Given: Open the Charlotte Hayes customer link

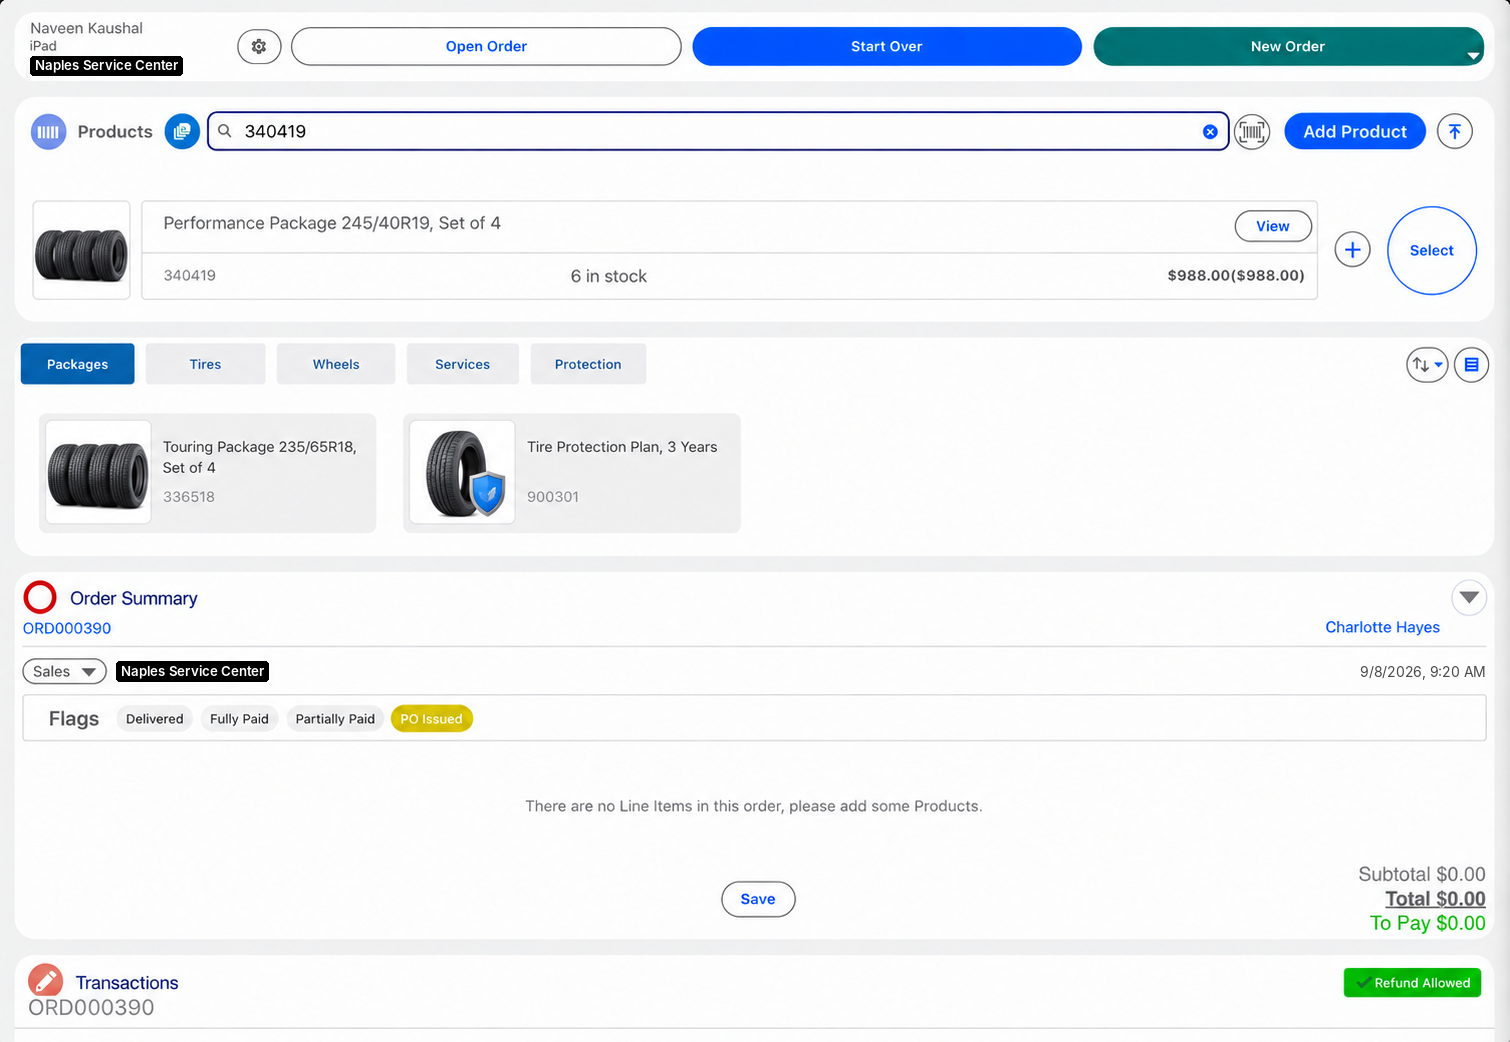Looking at the screenshot, I should (x=1382, y=627).
